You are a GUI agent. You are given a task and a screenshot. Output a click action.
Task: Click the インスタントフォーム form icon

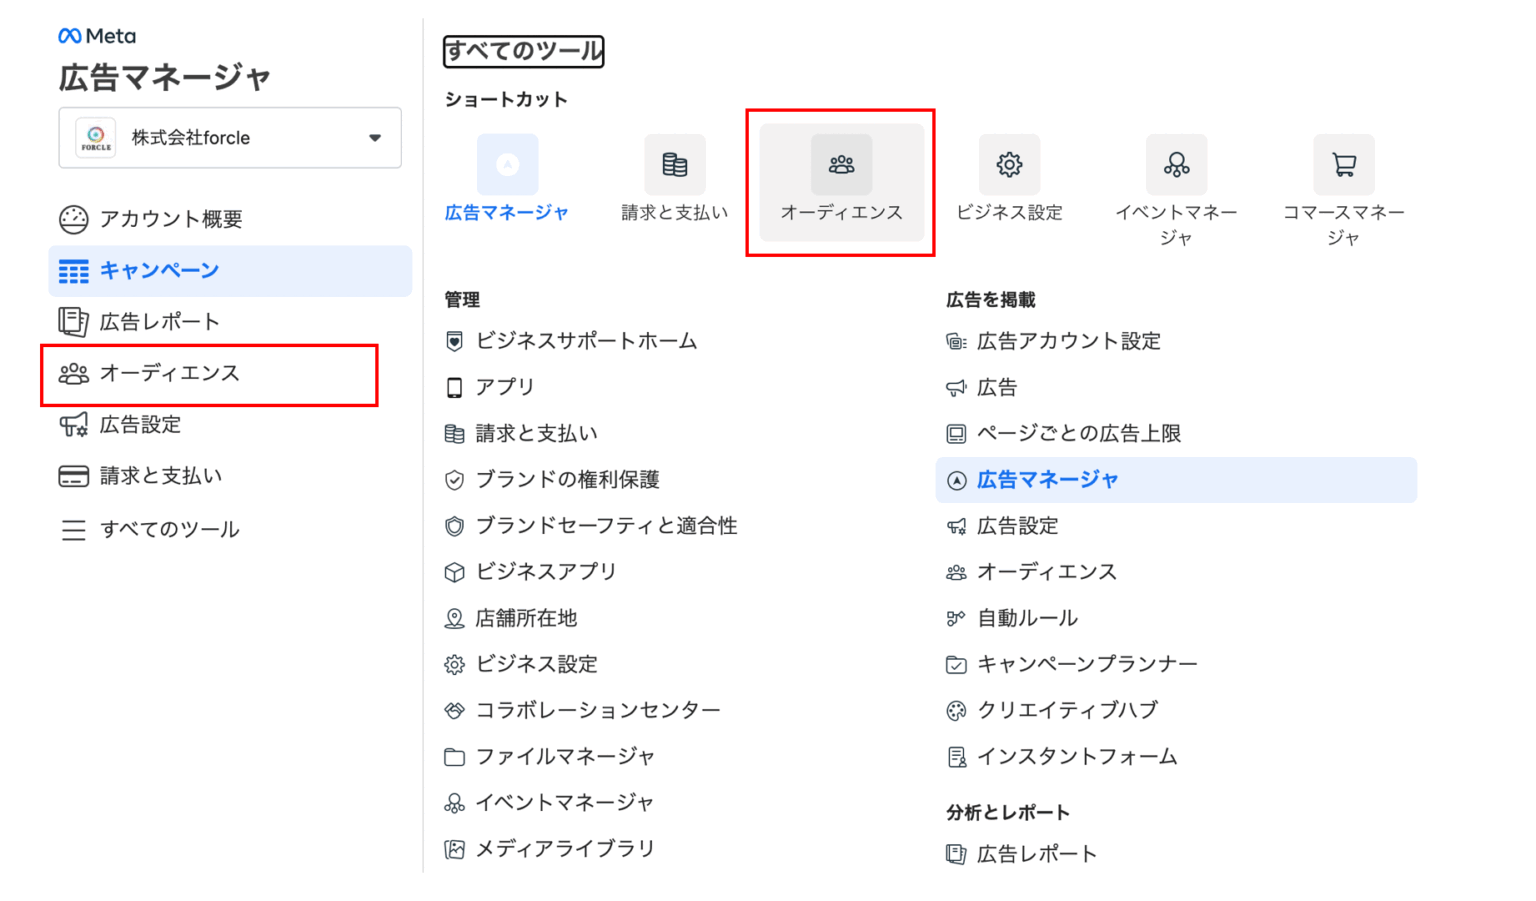pos(956,757)
